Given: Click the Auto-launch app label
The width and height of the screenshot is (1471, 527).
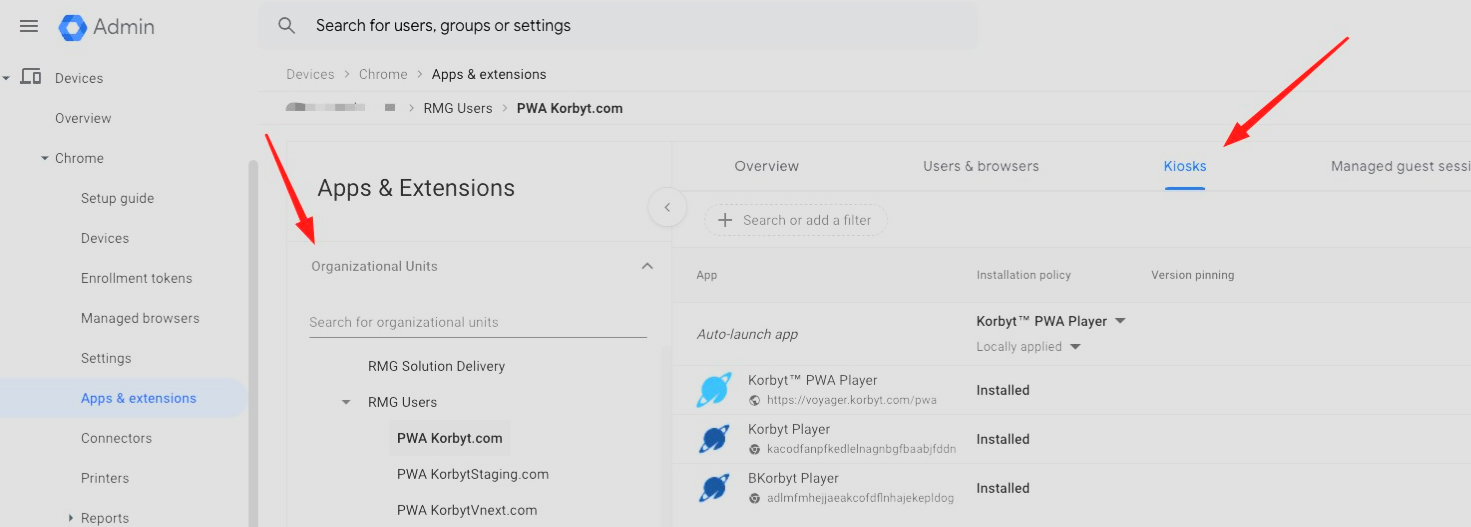Looking at the screenshot, I should point(747,334).
